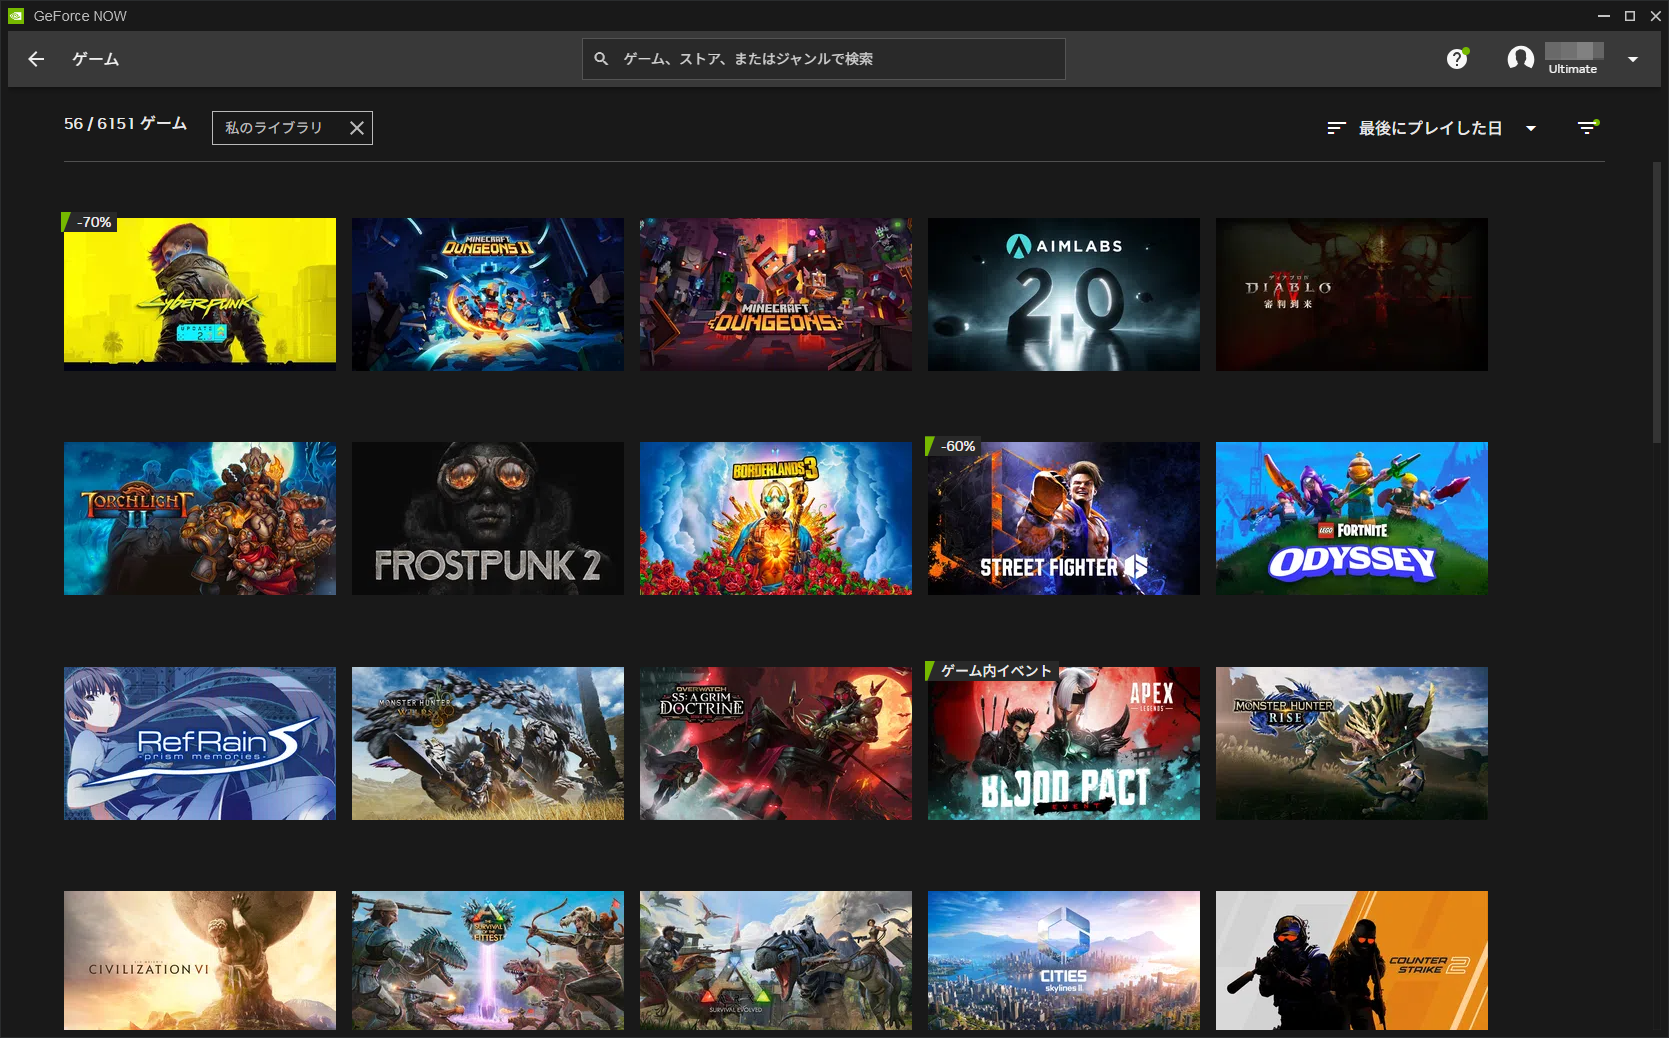The image size is (1669, 1038).
Task: Click the magnifier search icon
Action: [601, 59]
